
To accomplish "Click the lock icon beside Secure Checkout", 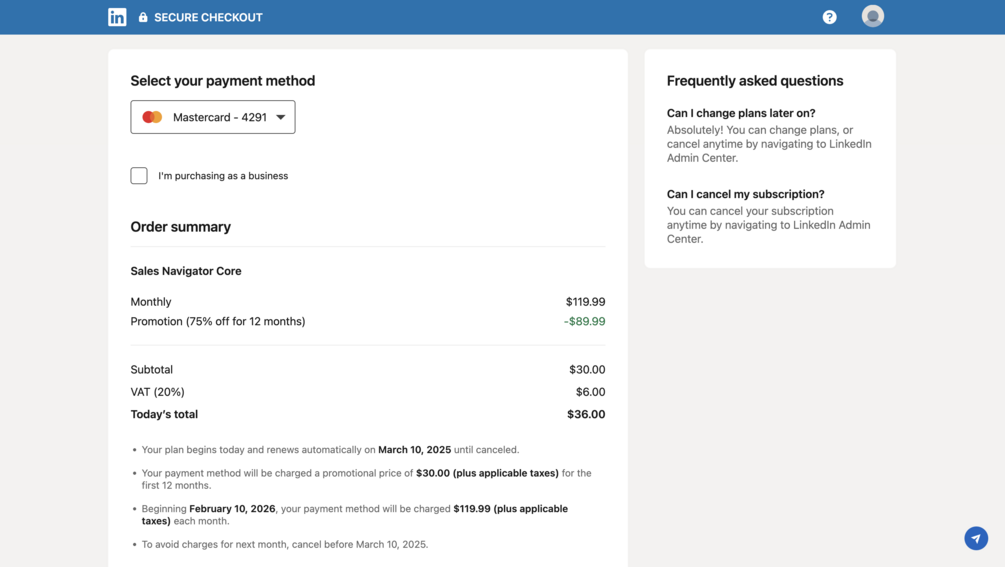I will (143, 17).
